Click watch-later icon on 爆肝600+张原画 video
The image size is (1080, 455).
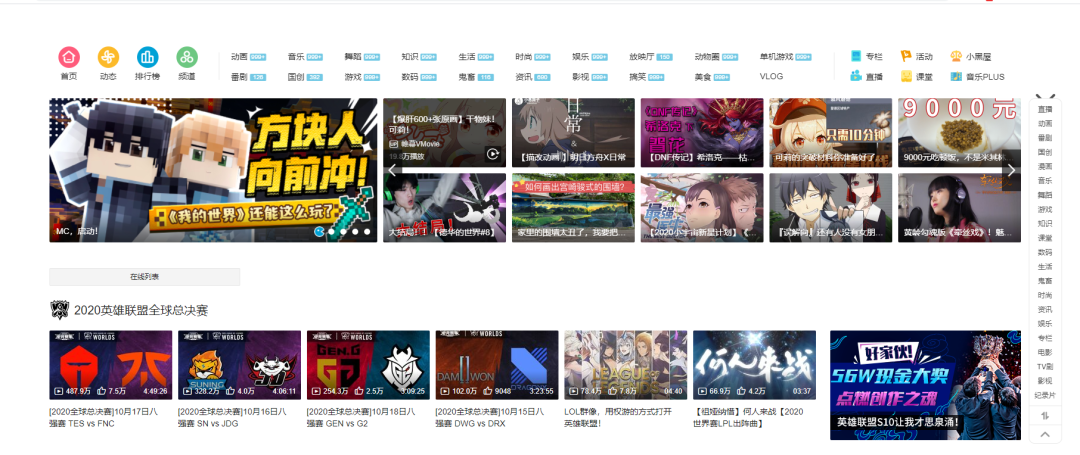(x=492, y=154)
